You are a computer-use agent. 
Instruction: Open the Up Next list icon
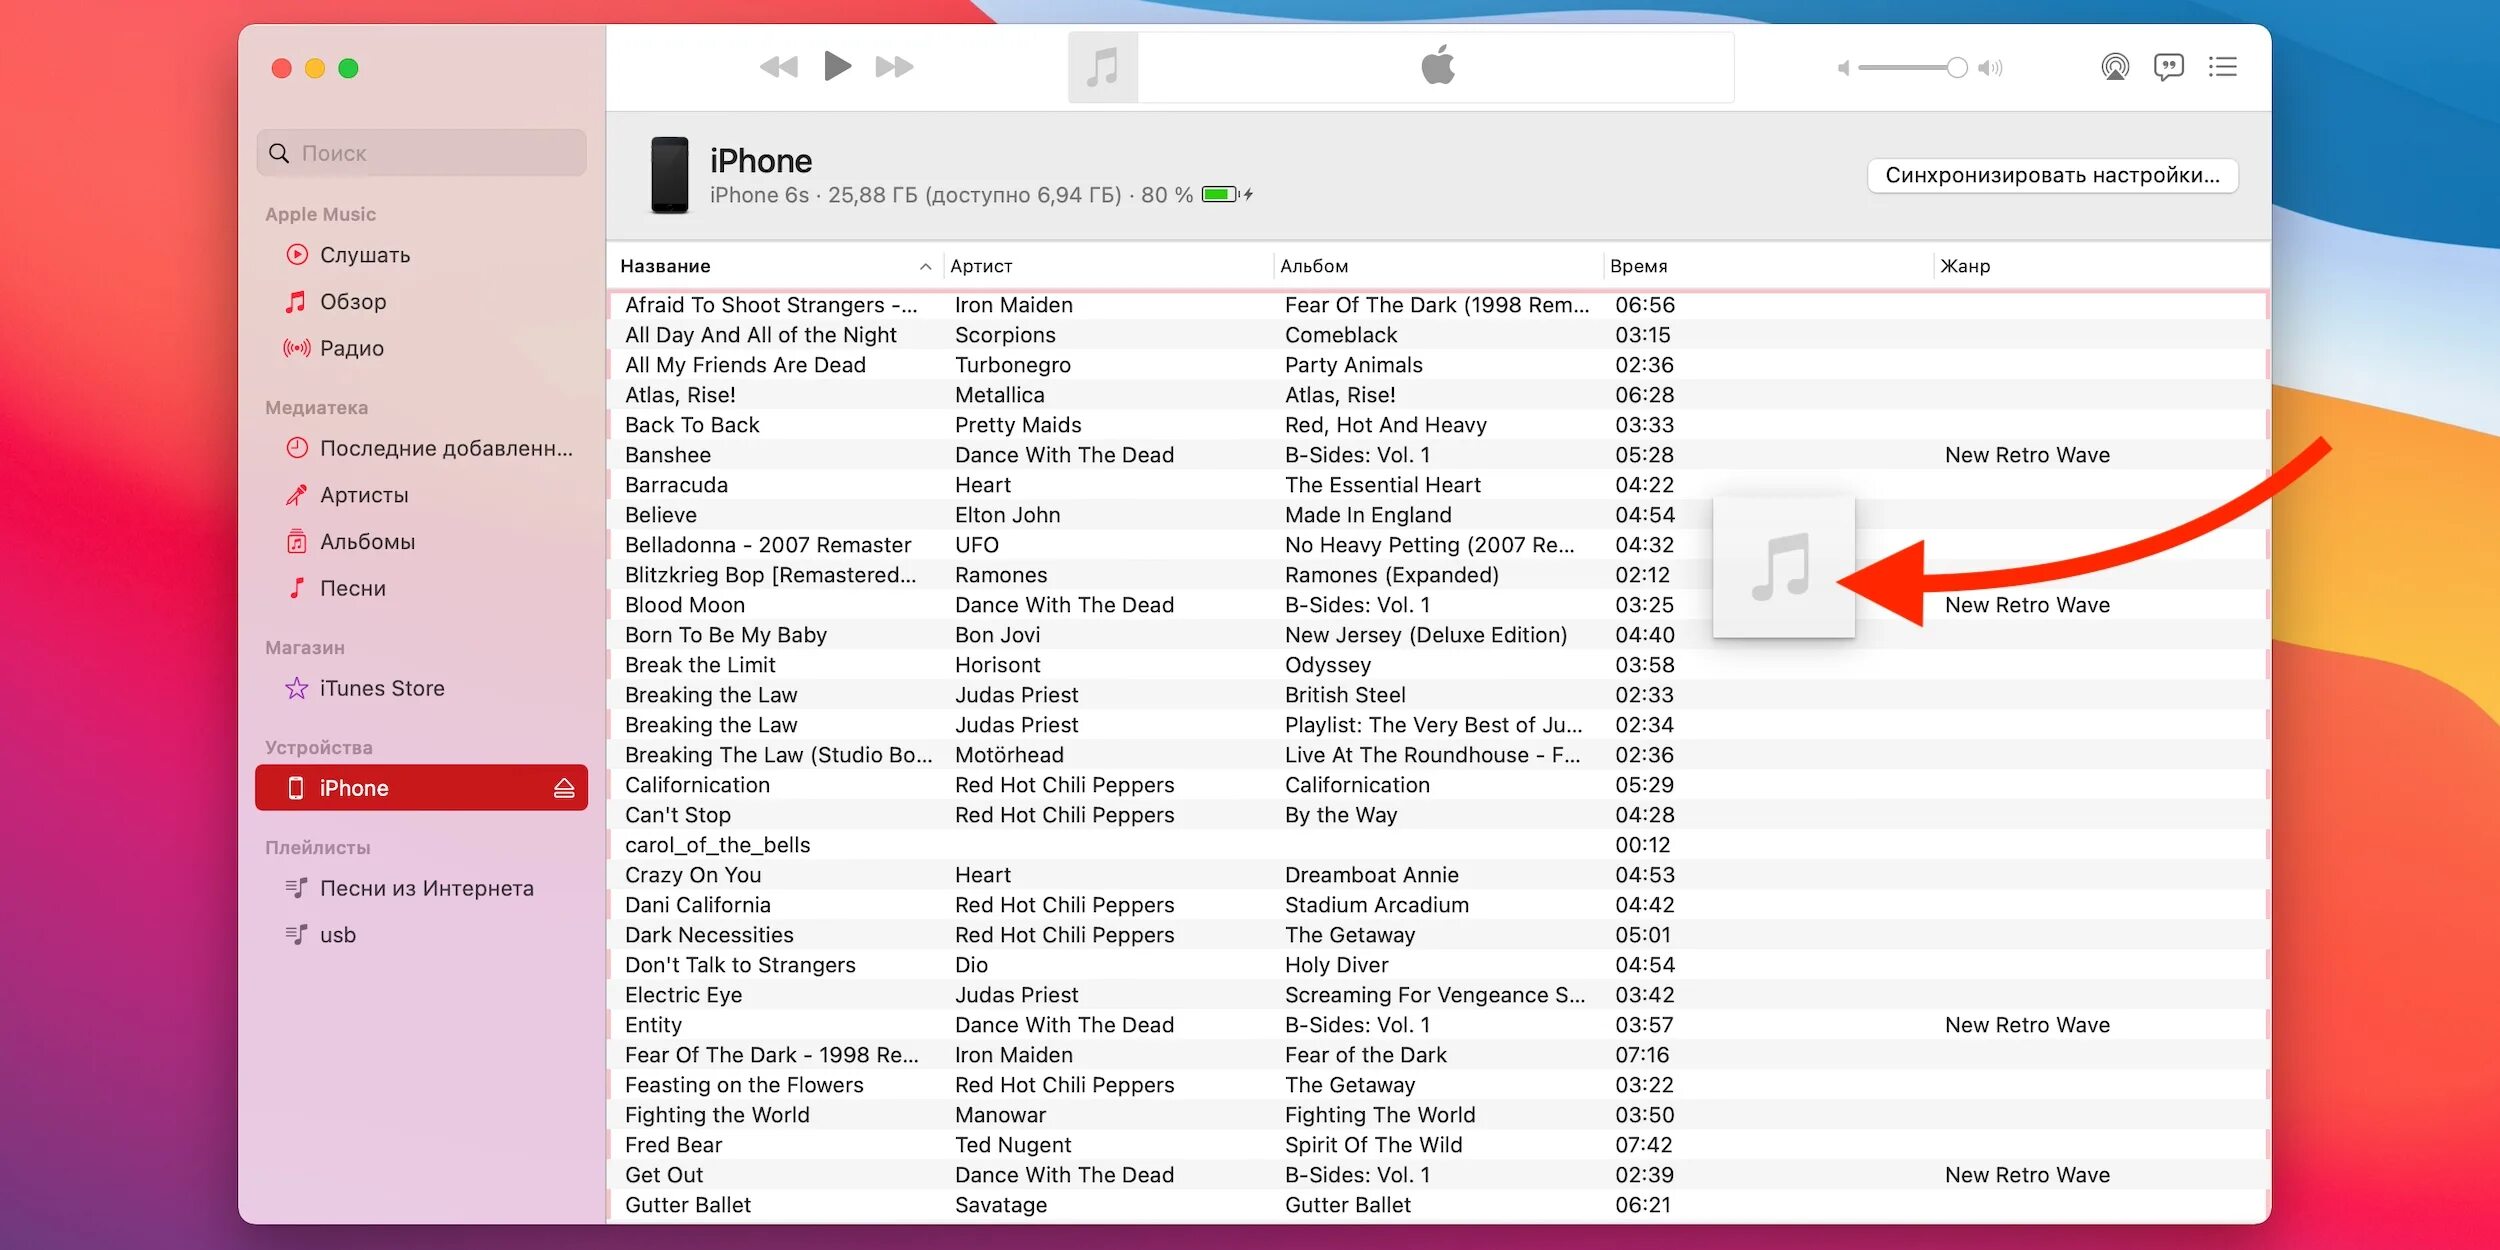coord(2222,67)
